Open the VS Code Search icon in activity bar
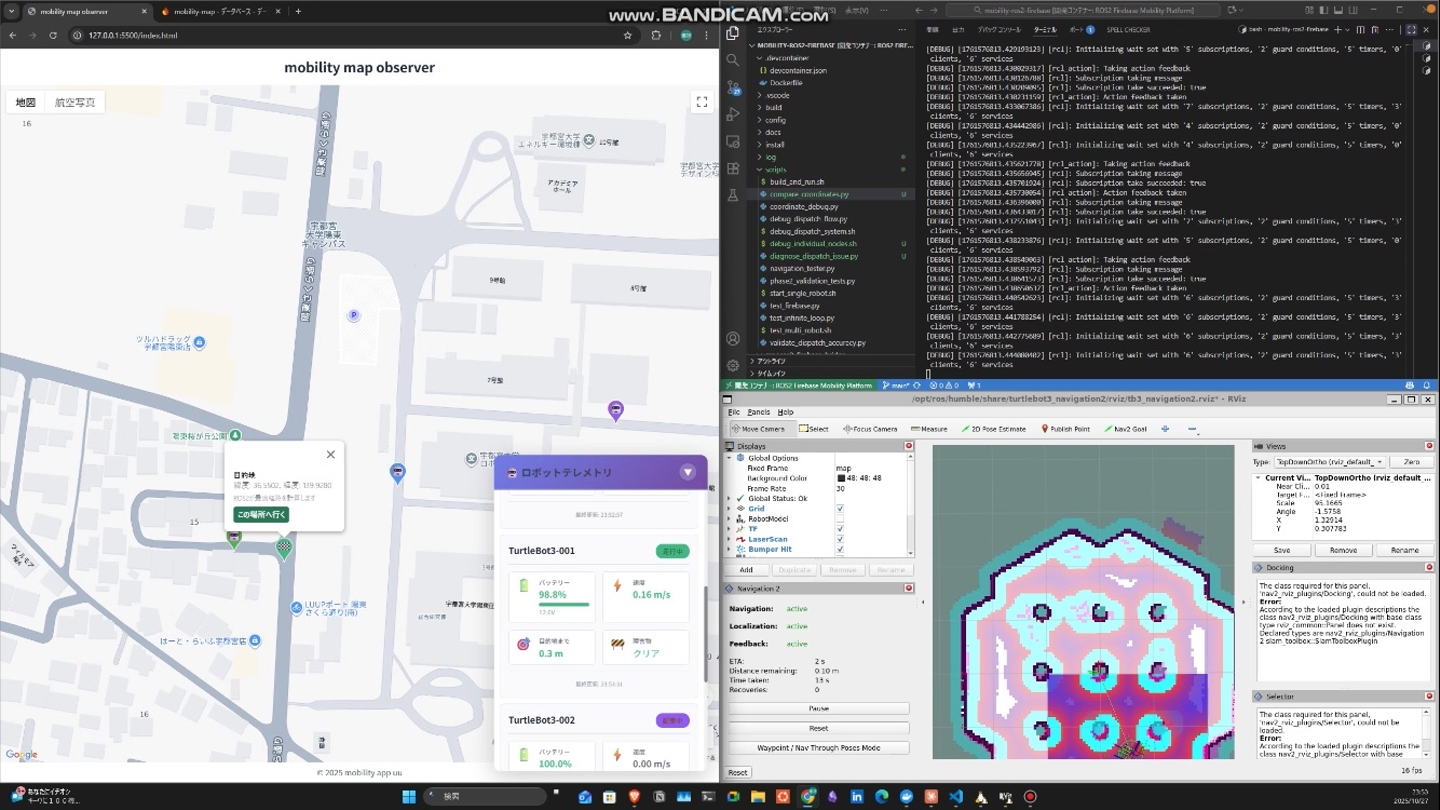 click(733, 60)
